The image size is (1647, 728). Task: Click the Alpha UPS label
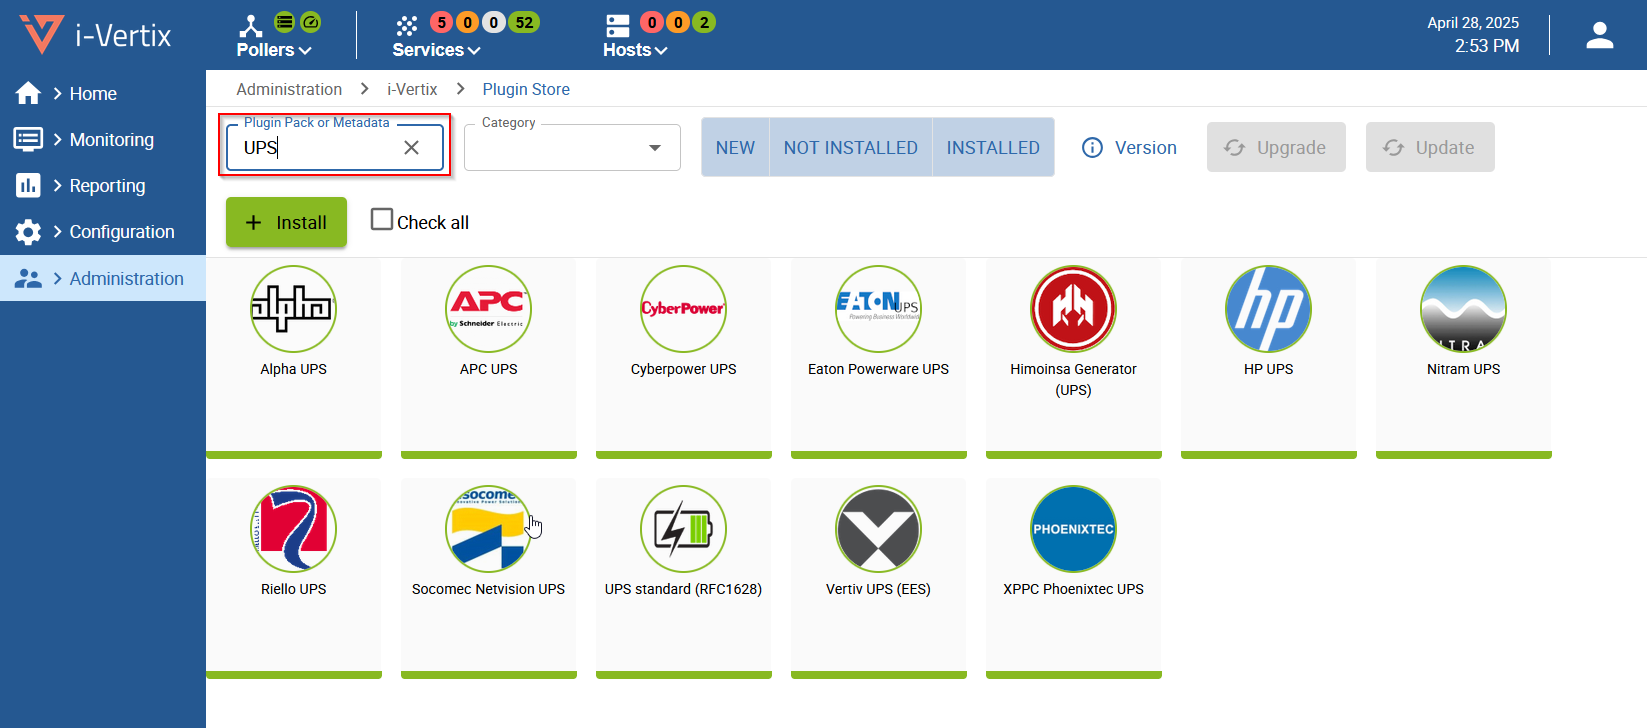(x=293, y=369)
